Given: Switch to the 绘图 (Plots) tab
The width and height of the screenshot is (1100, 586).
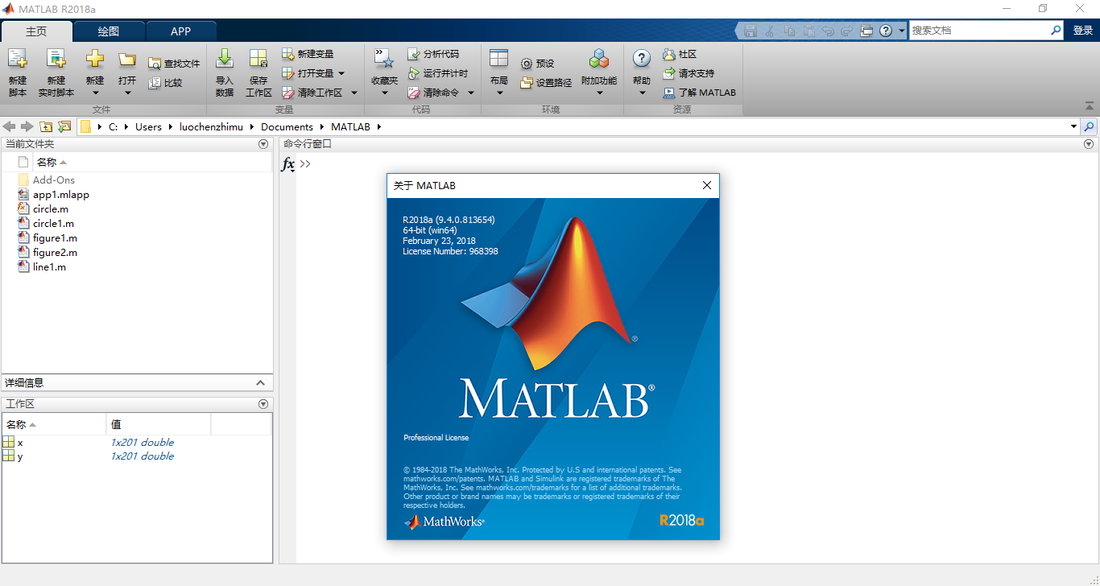Looking at the screenshot, I should click(109, 32).
